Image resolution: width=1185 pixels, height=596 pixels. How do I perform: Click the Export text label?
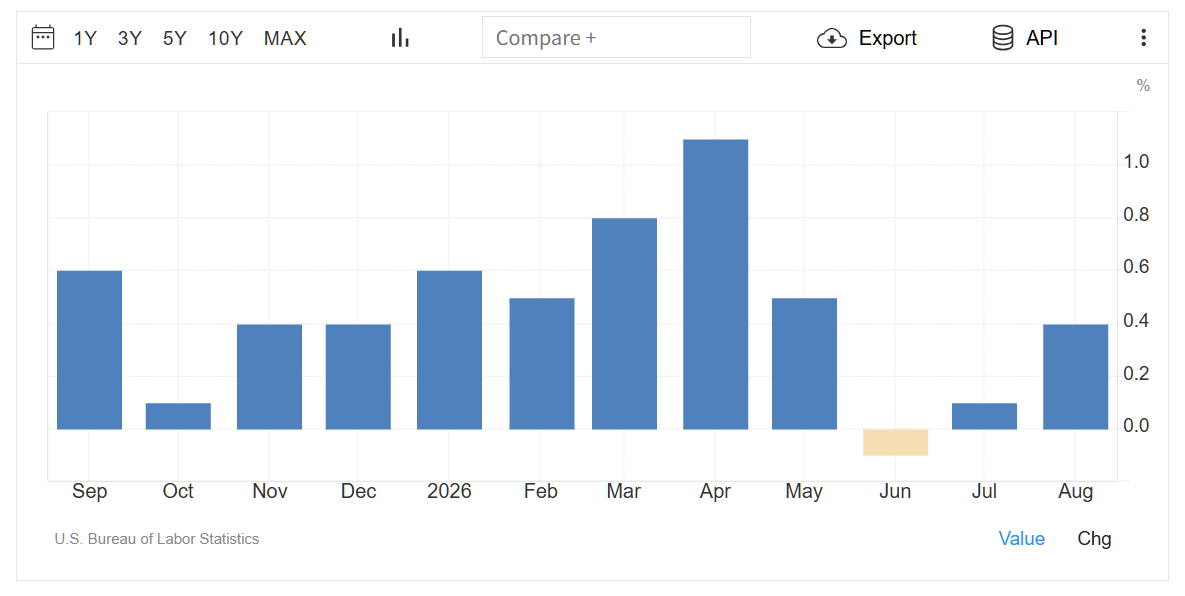click(887, 38)
